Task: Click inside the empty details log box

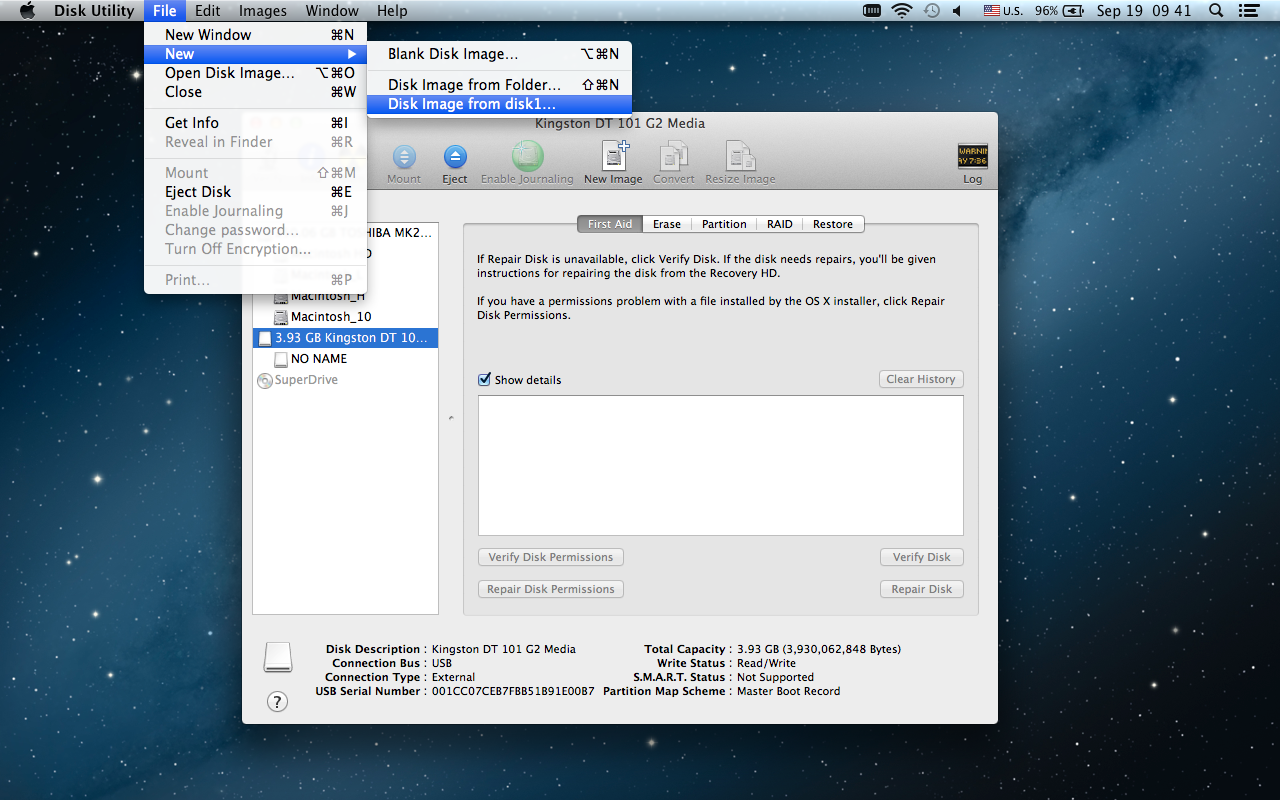Action: point(721,466)
